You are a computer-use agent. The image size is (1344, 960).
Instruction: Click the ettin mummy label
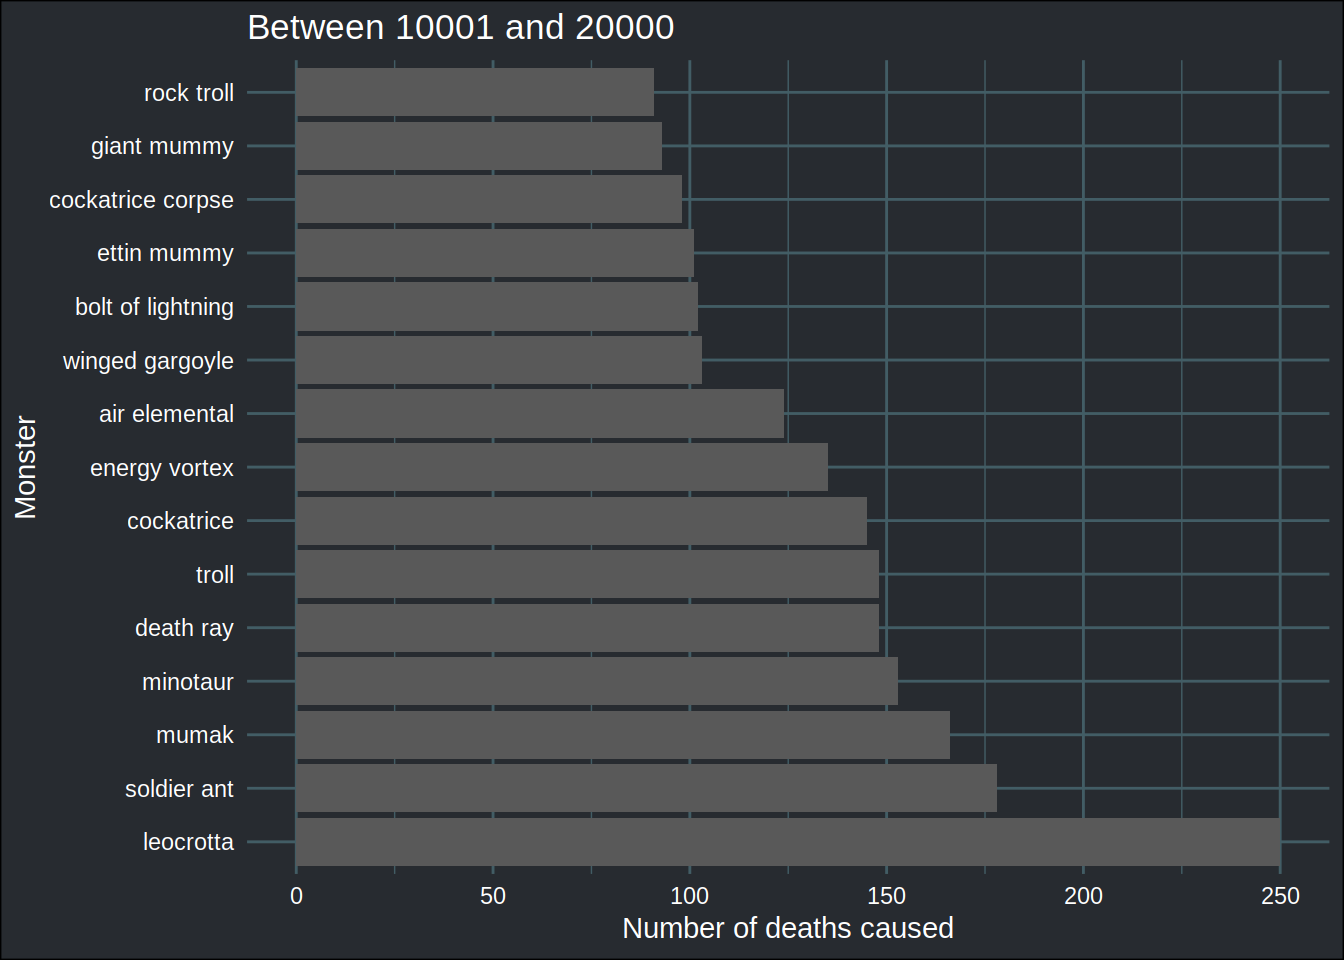click(165, 254)
